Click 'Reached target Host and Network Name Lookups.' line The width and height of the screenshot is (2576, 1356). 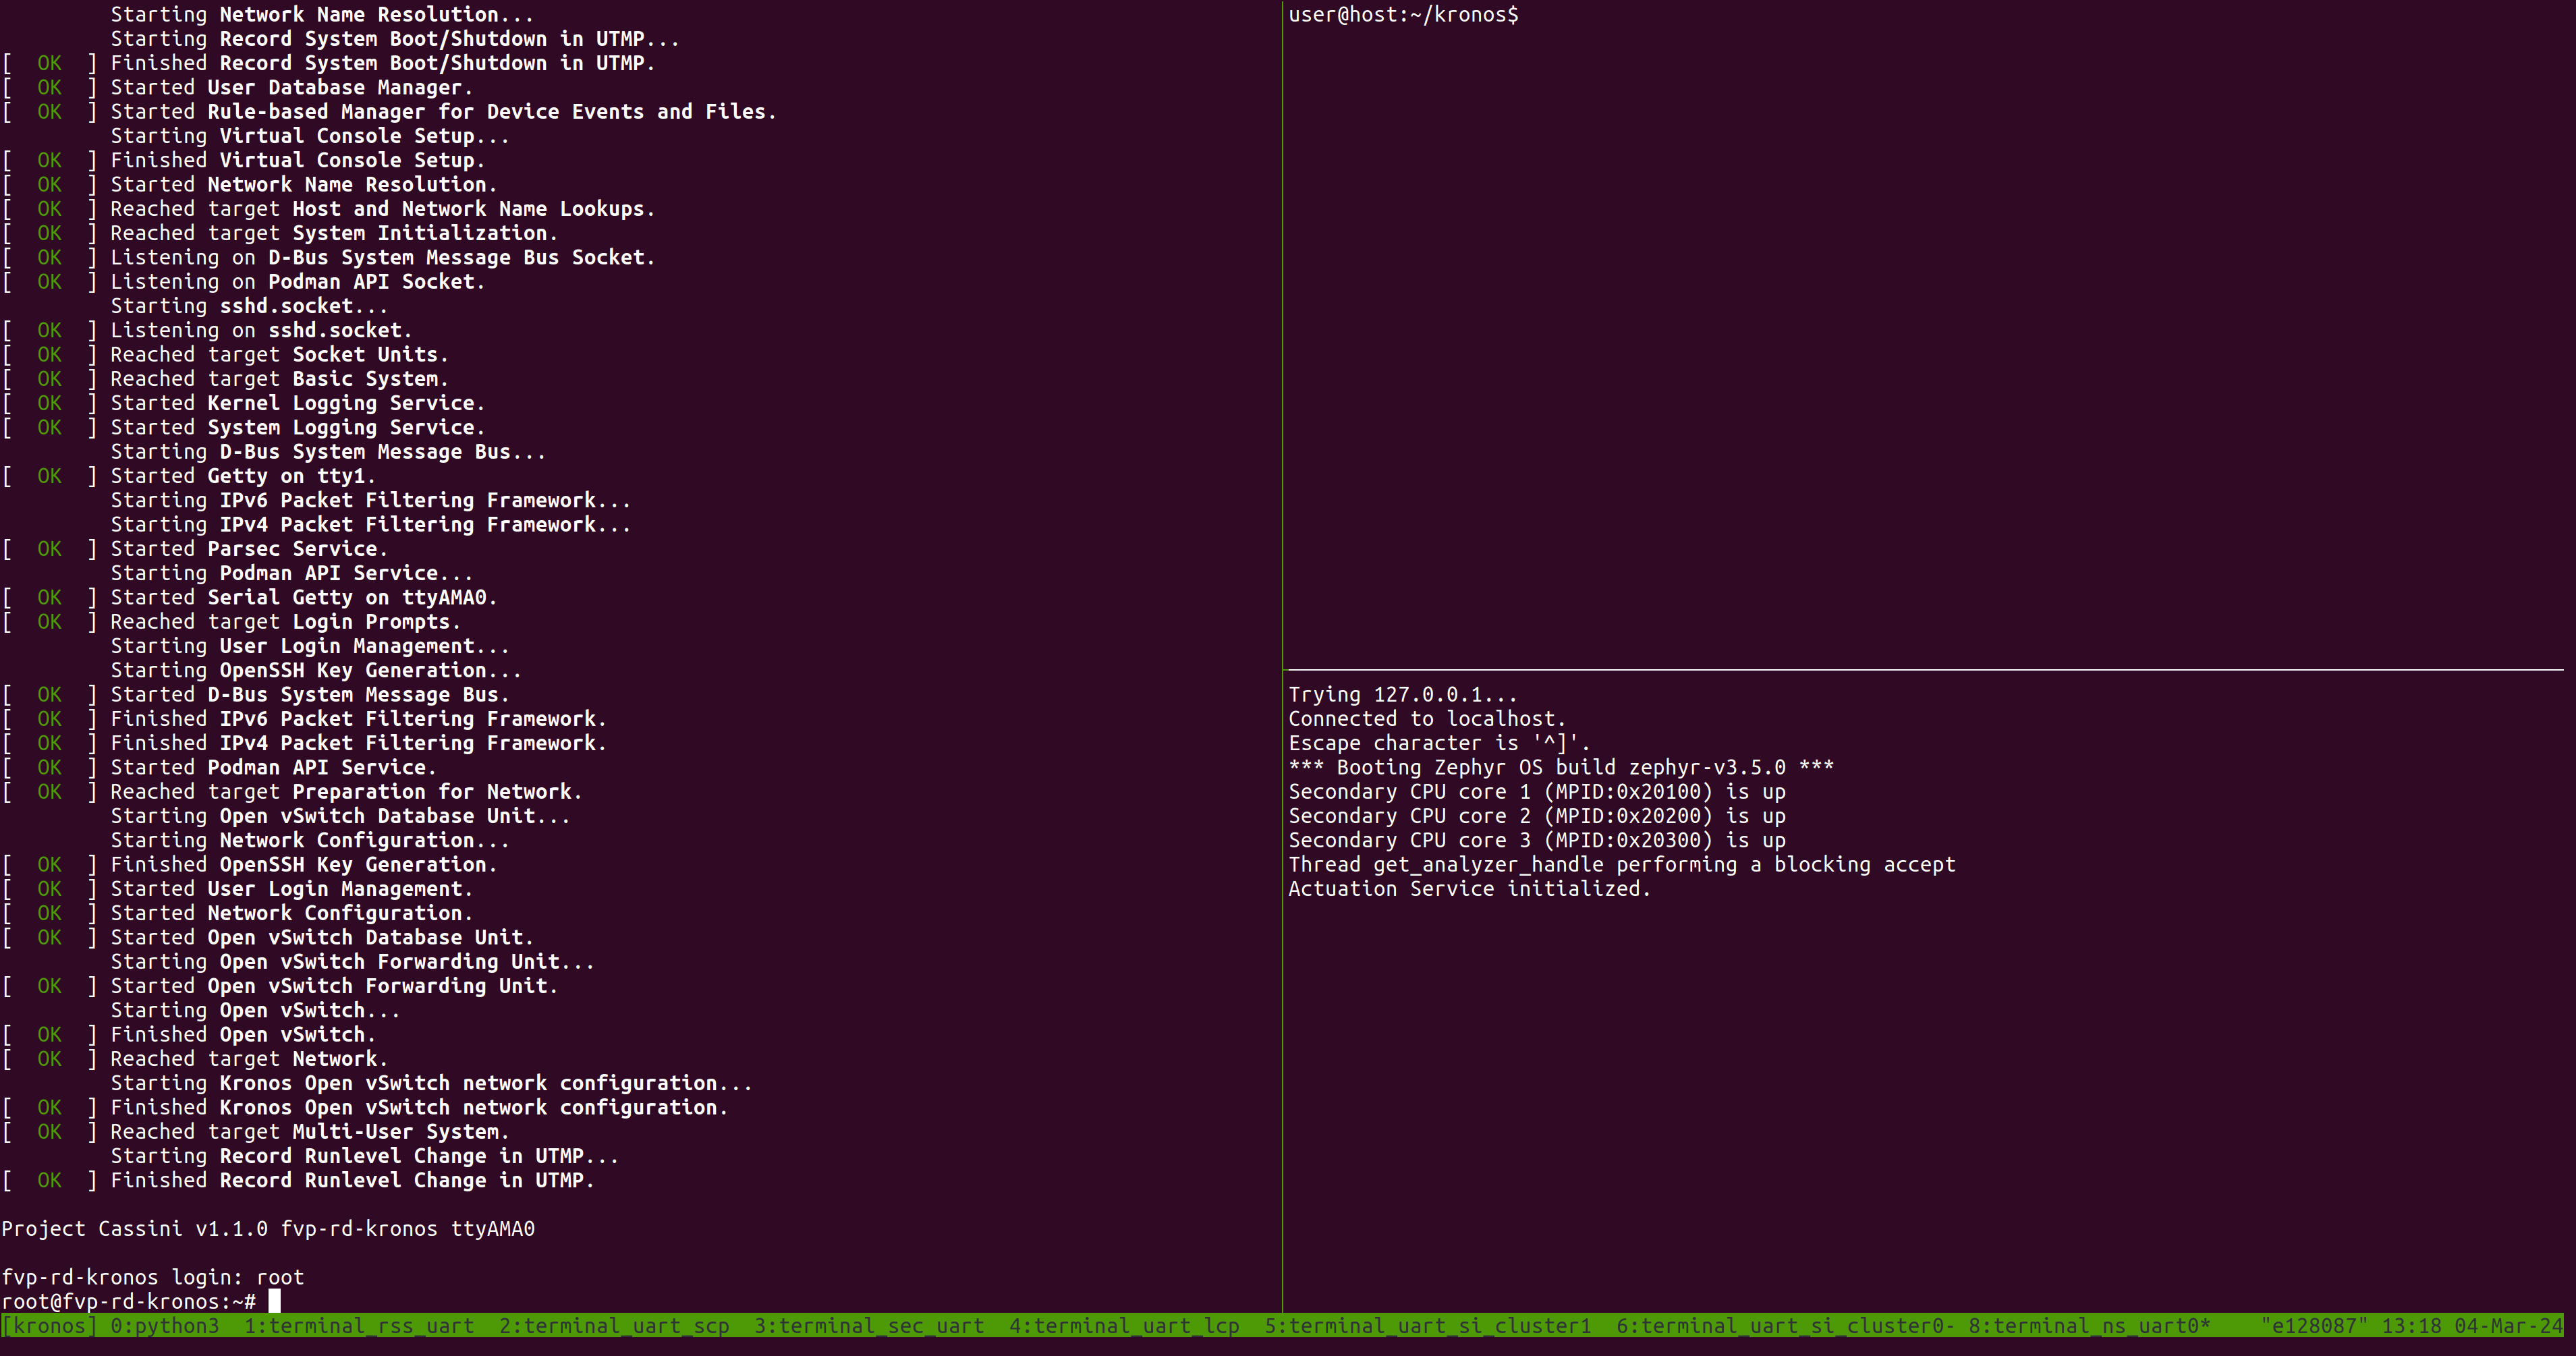point(382,209)
